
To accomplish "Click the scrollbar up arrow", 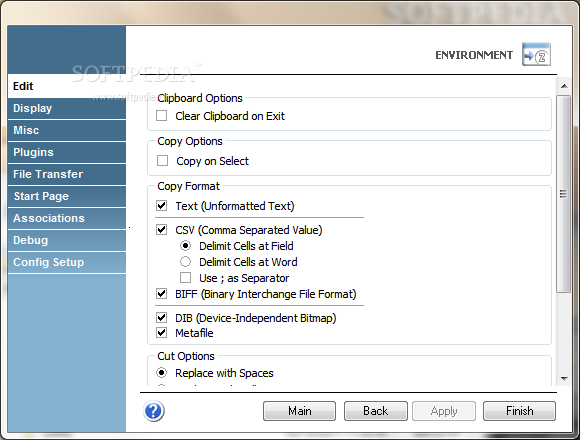I will click(x=564, y=86).
